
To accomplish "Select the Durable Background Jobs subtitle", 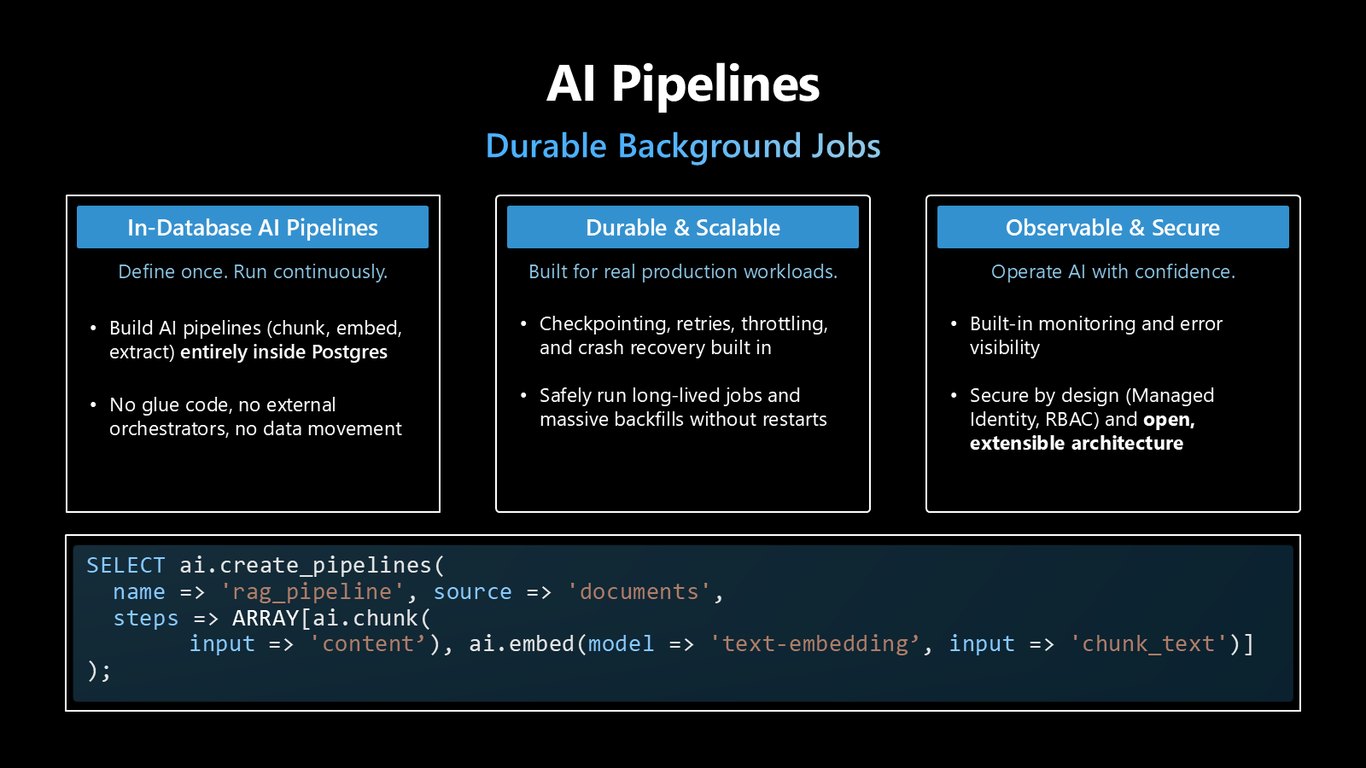I will 683,146.
